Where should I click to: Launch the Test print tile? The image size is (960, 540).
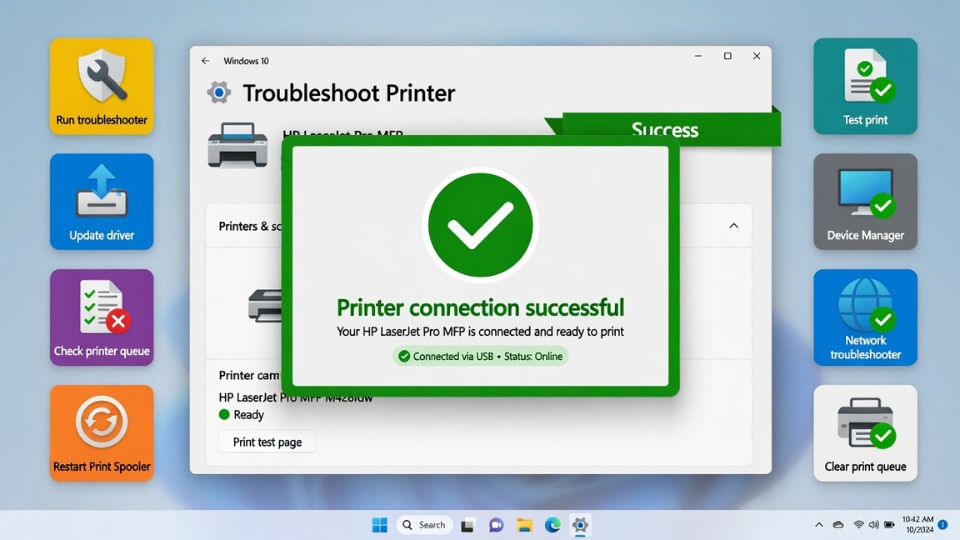[x=865, y=86]
